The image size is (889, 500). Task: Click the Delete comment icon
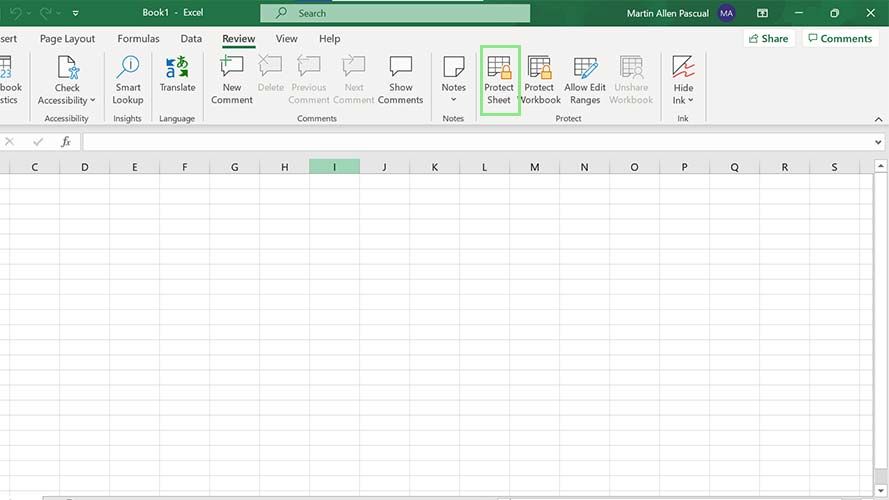point(270,66)
